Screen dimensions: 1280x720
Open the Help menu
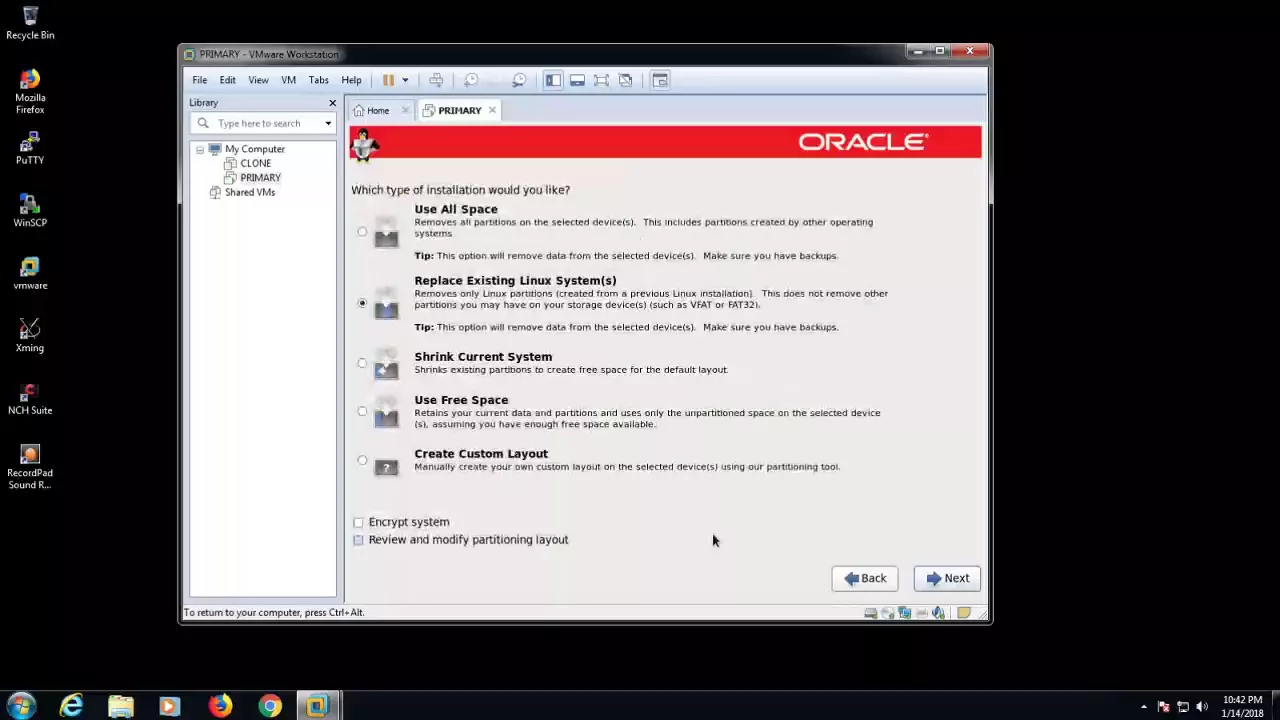click(x=351, y=80)
